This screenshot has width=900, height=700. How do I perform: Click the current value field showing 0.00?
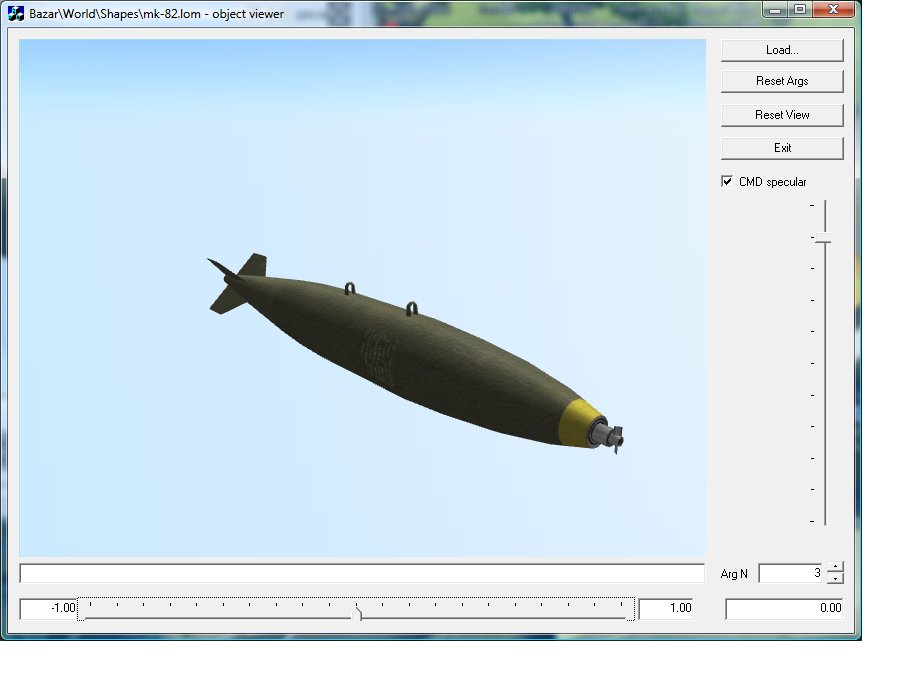click(x=784, y=608)
